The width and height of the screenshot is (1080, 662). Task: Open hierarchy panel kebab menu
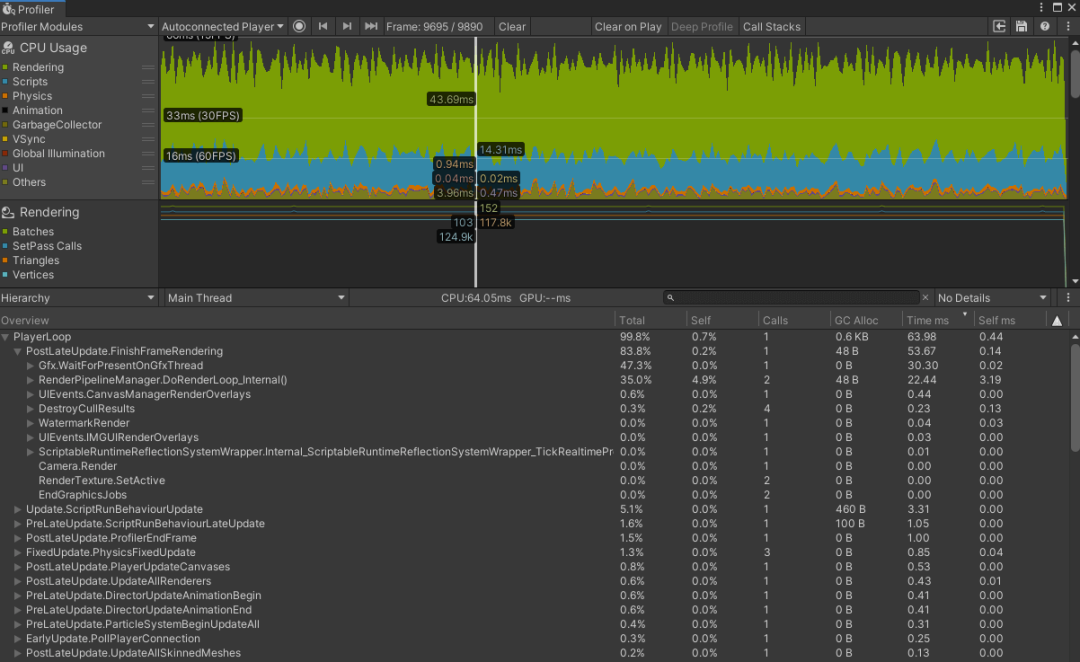pyautogui.click(x=1068, y=298)
